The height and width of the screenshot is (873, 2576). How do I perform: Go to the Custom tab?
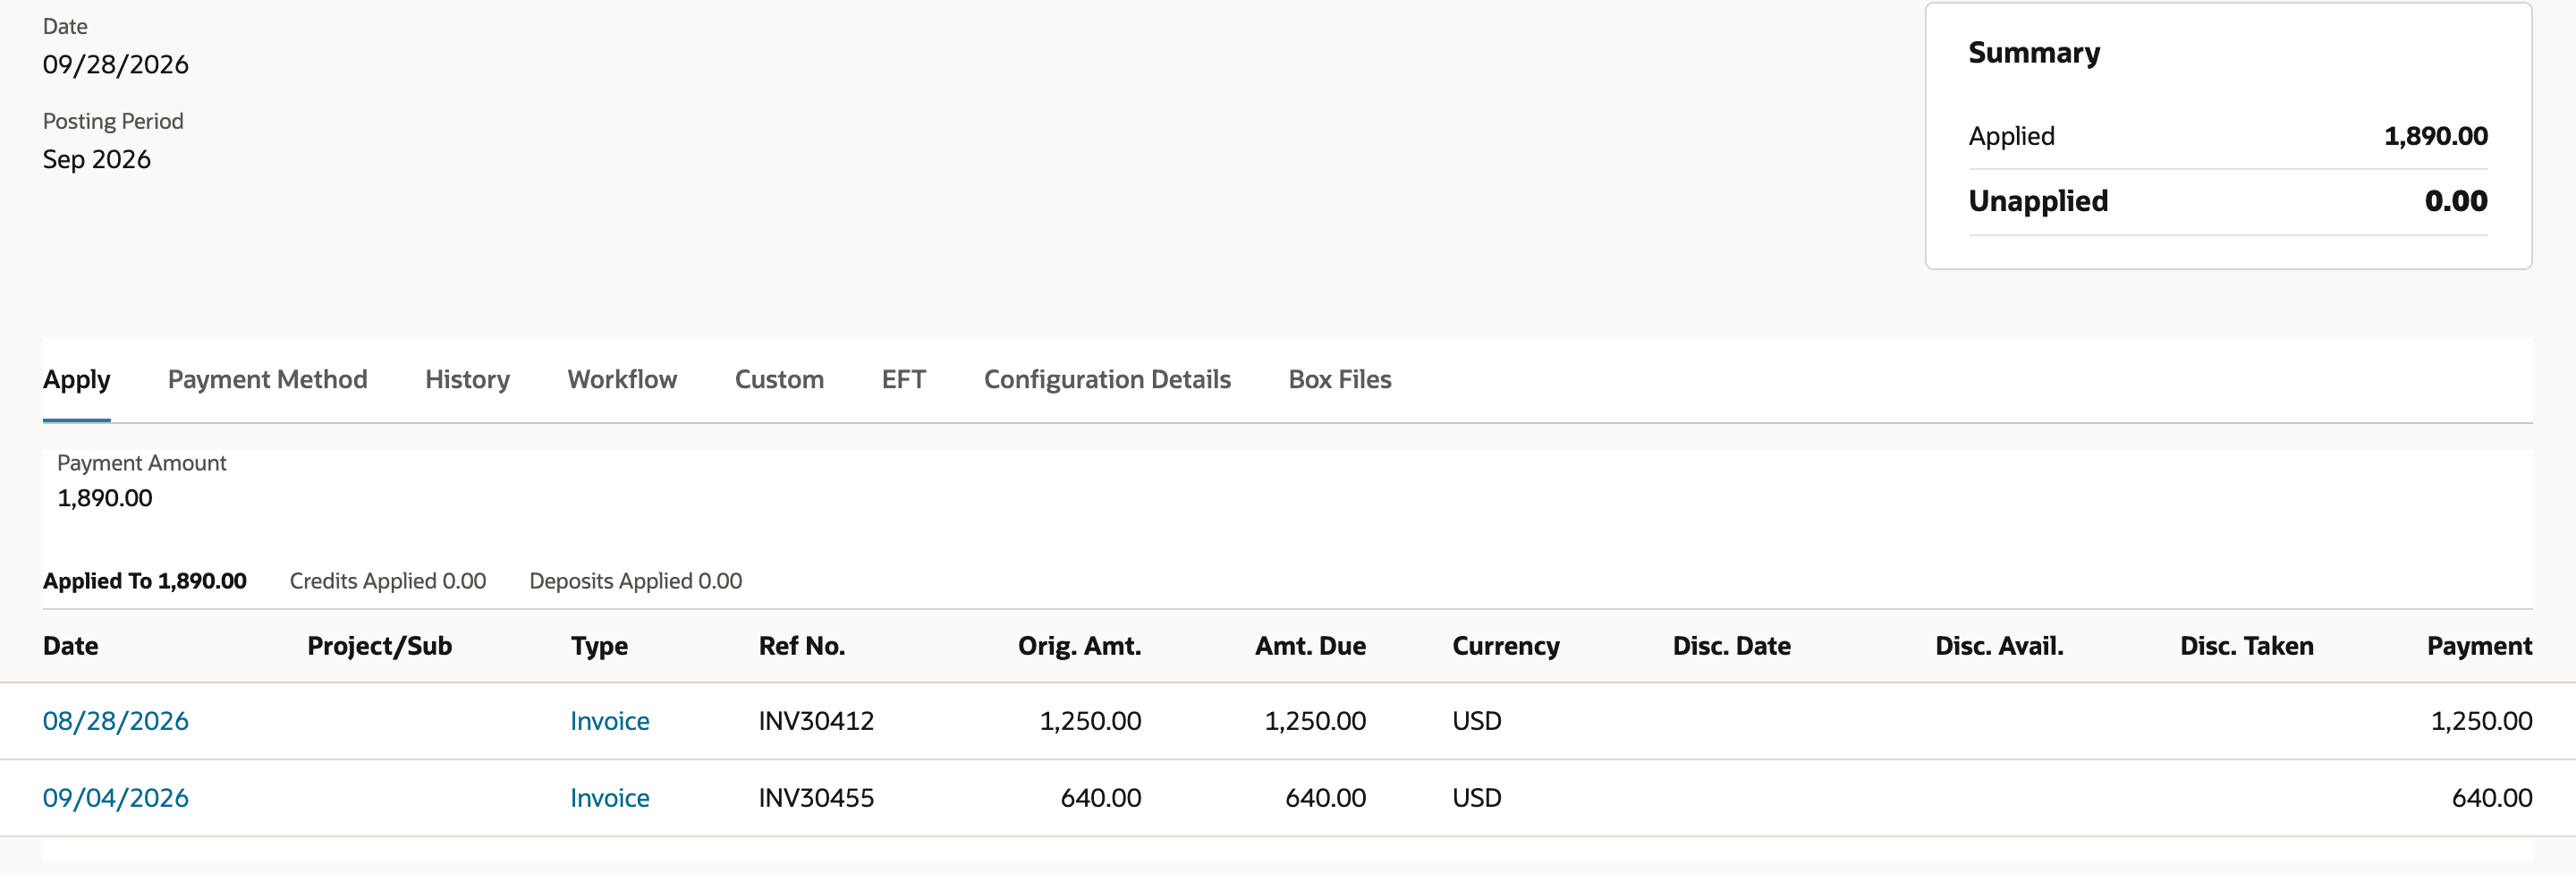click(x=779, y=379)
